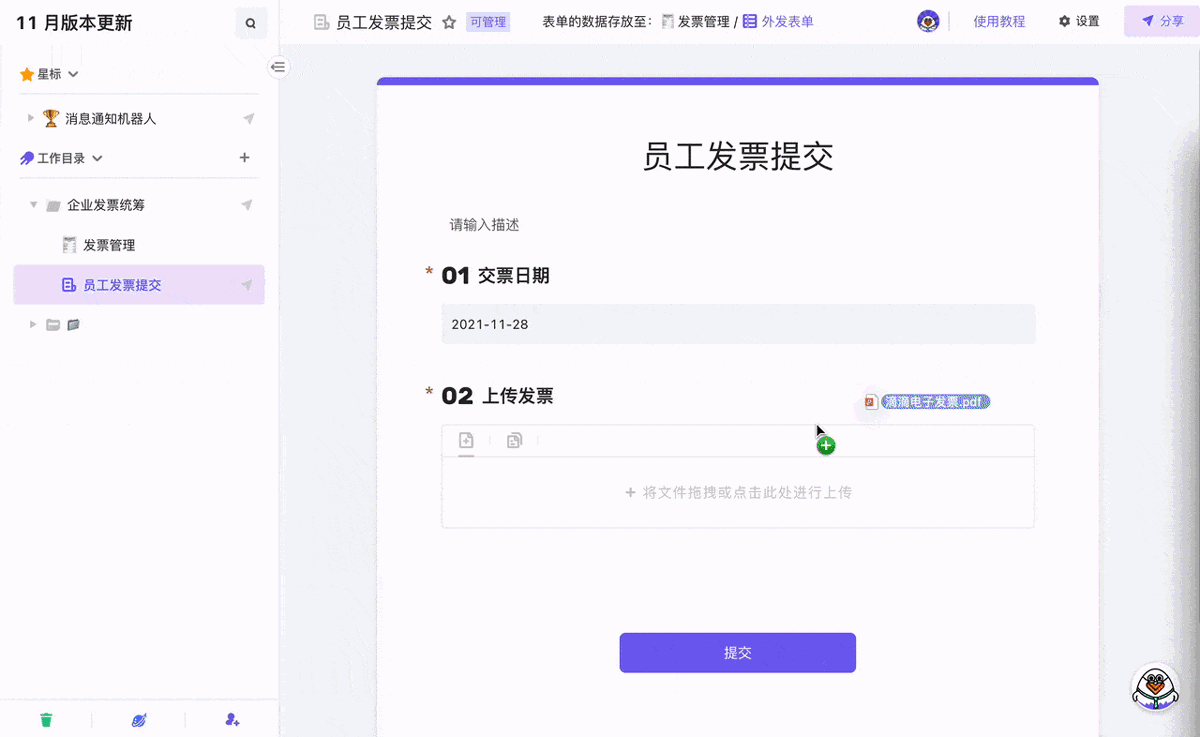Click the add plus icon beside 工作目录
Image resolution: width=1200 pixels, height=737 pixels.
(x=245, y=158)
